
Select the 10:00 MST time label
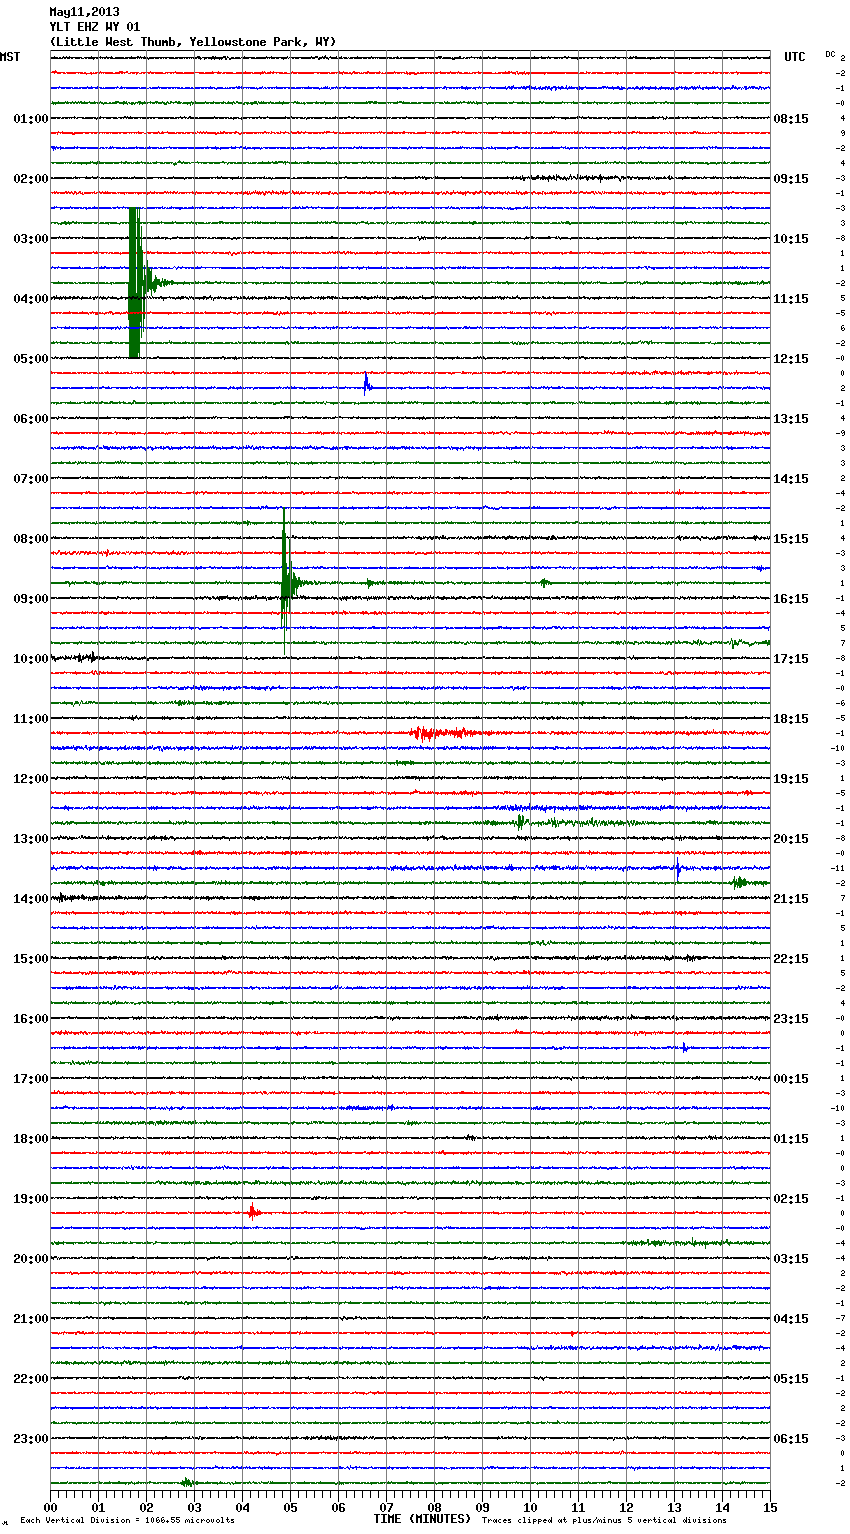pos(31,659)
